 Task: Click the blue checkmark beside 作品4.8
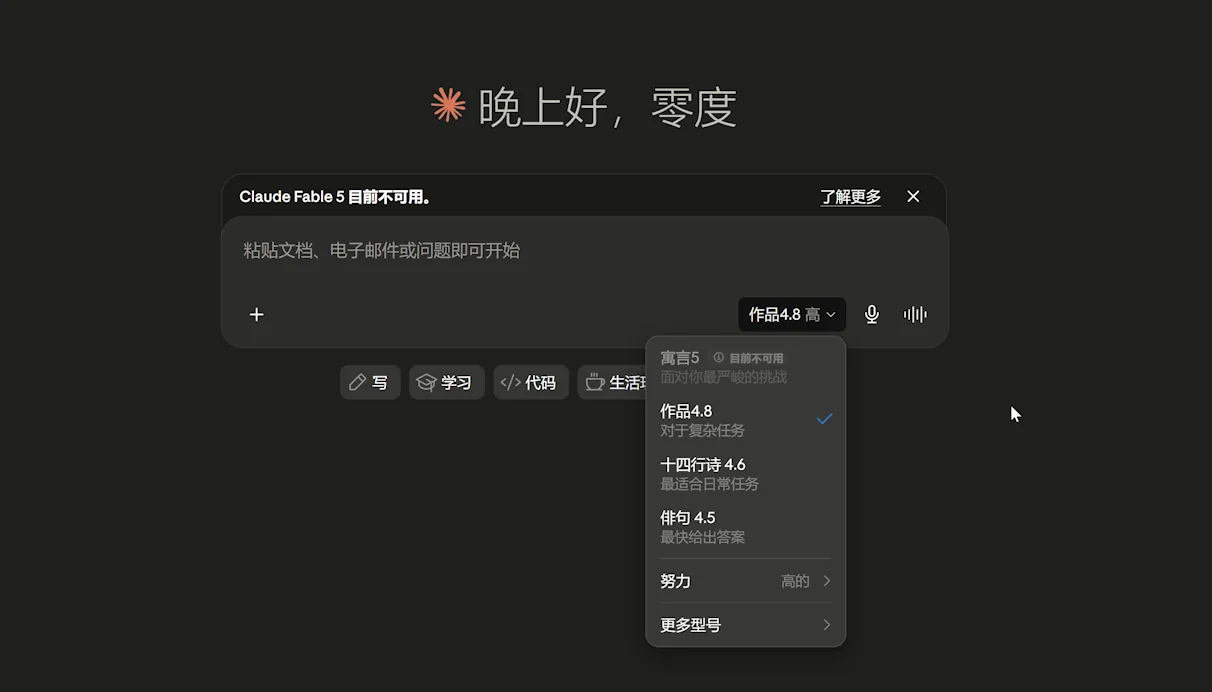tap(824, 419)
